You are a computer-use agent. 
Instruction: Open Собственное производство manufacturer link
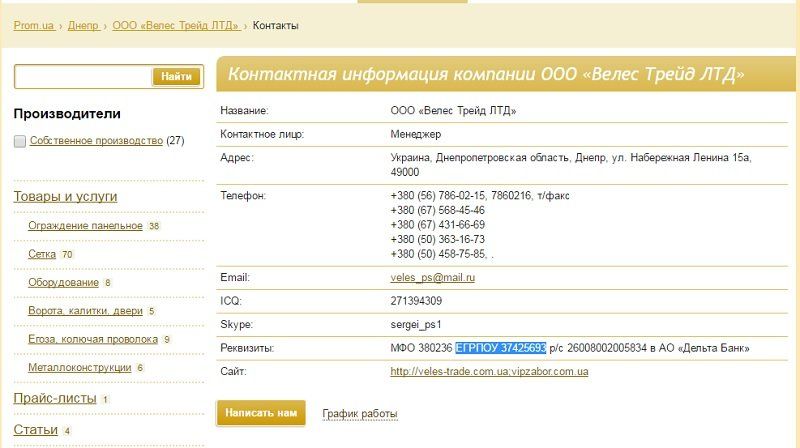click(x=96, y=140)
